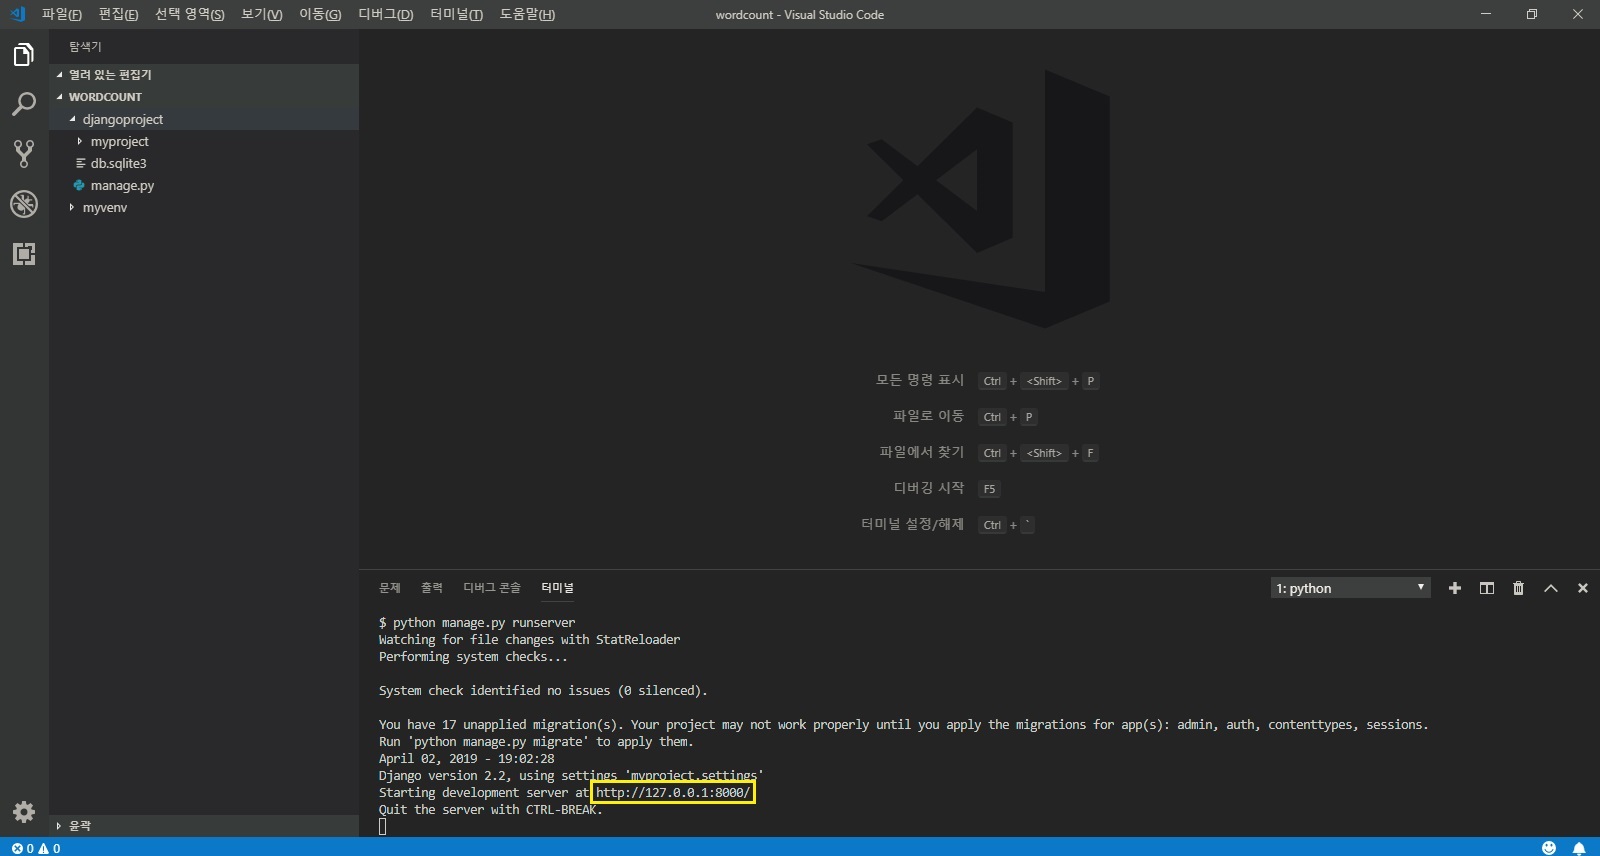Click the file icon beside db.sqlite3
This screenshot has height=856, width=1600.
pyautogui.click(x=80, y=163)
